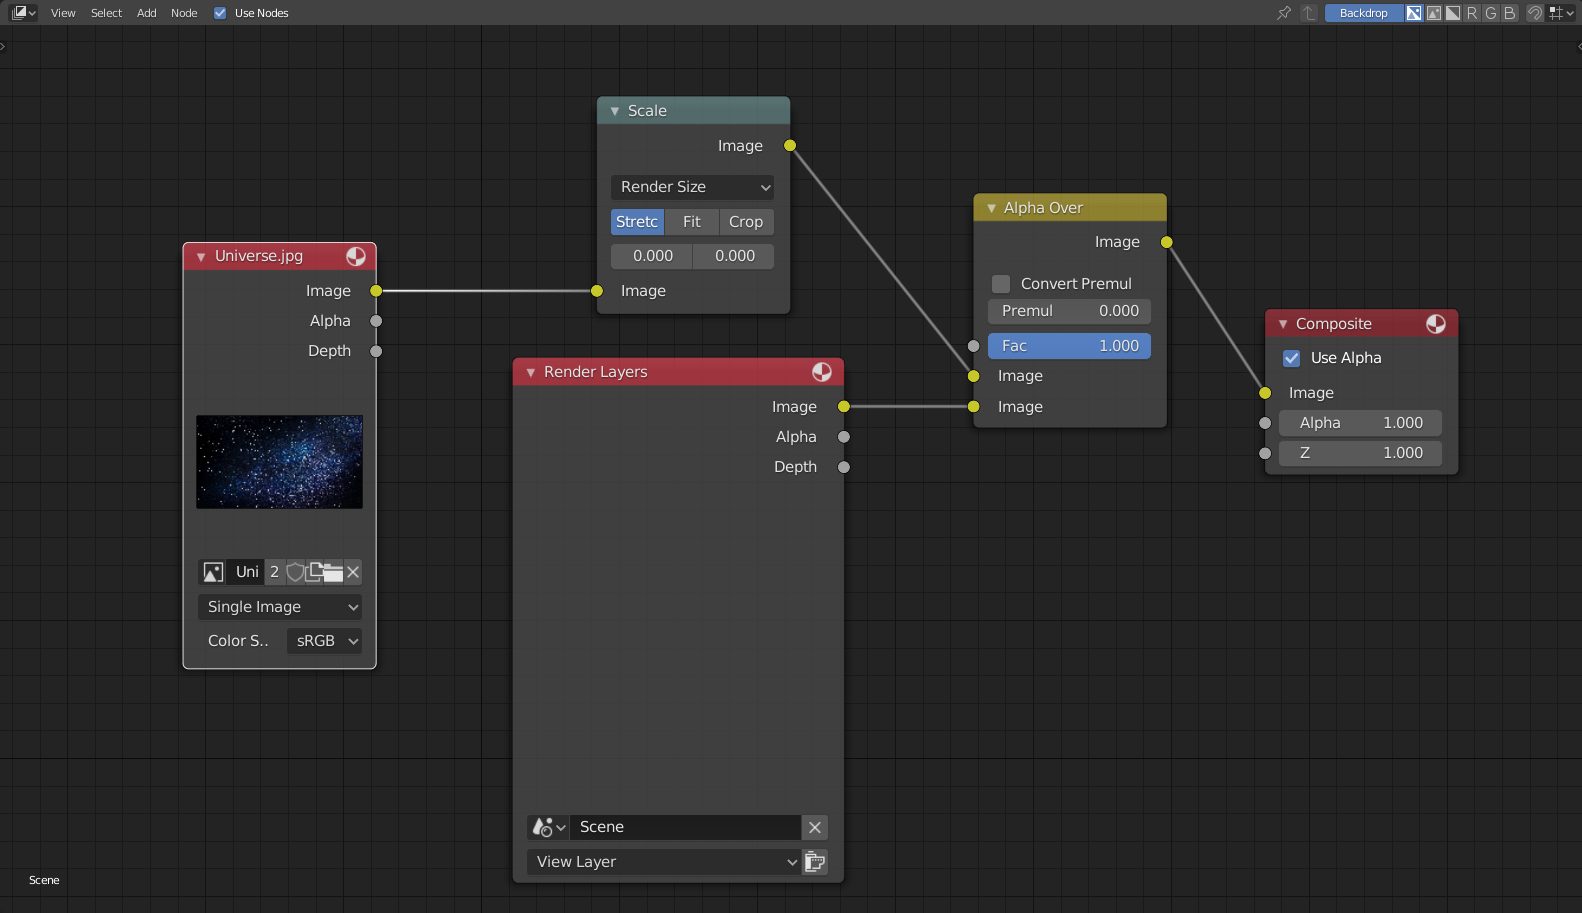1582x913 pixels.
Task: Open the Render Size dropdown
Action: click(x=692, y=187)
